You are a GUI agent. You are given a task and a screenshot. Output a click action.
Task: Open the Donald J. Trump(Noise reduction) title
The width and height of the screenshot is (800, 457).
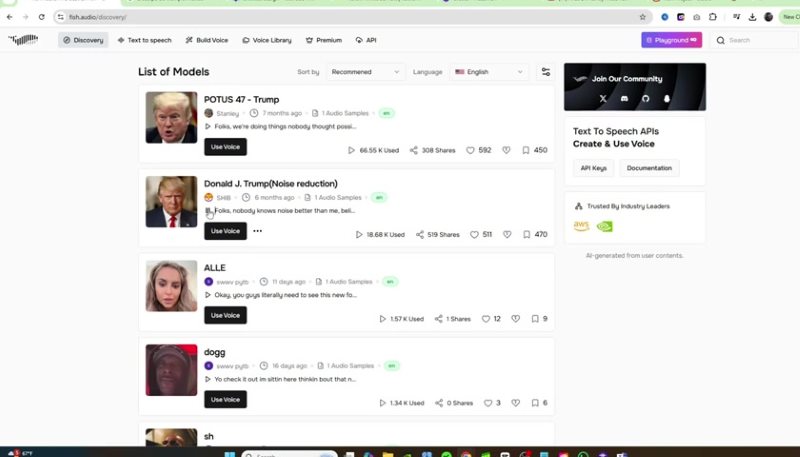point(270,184)
